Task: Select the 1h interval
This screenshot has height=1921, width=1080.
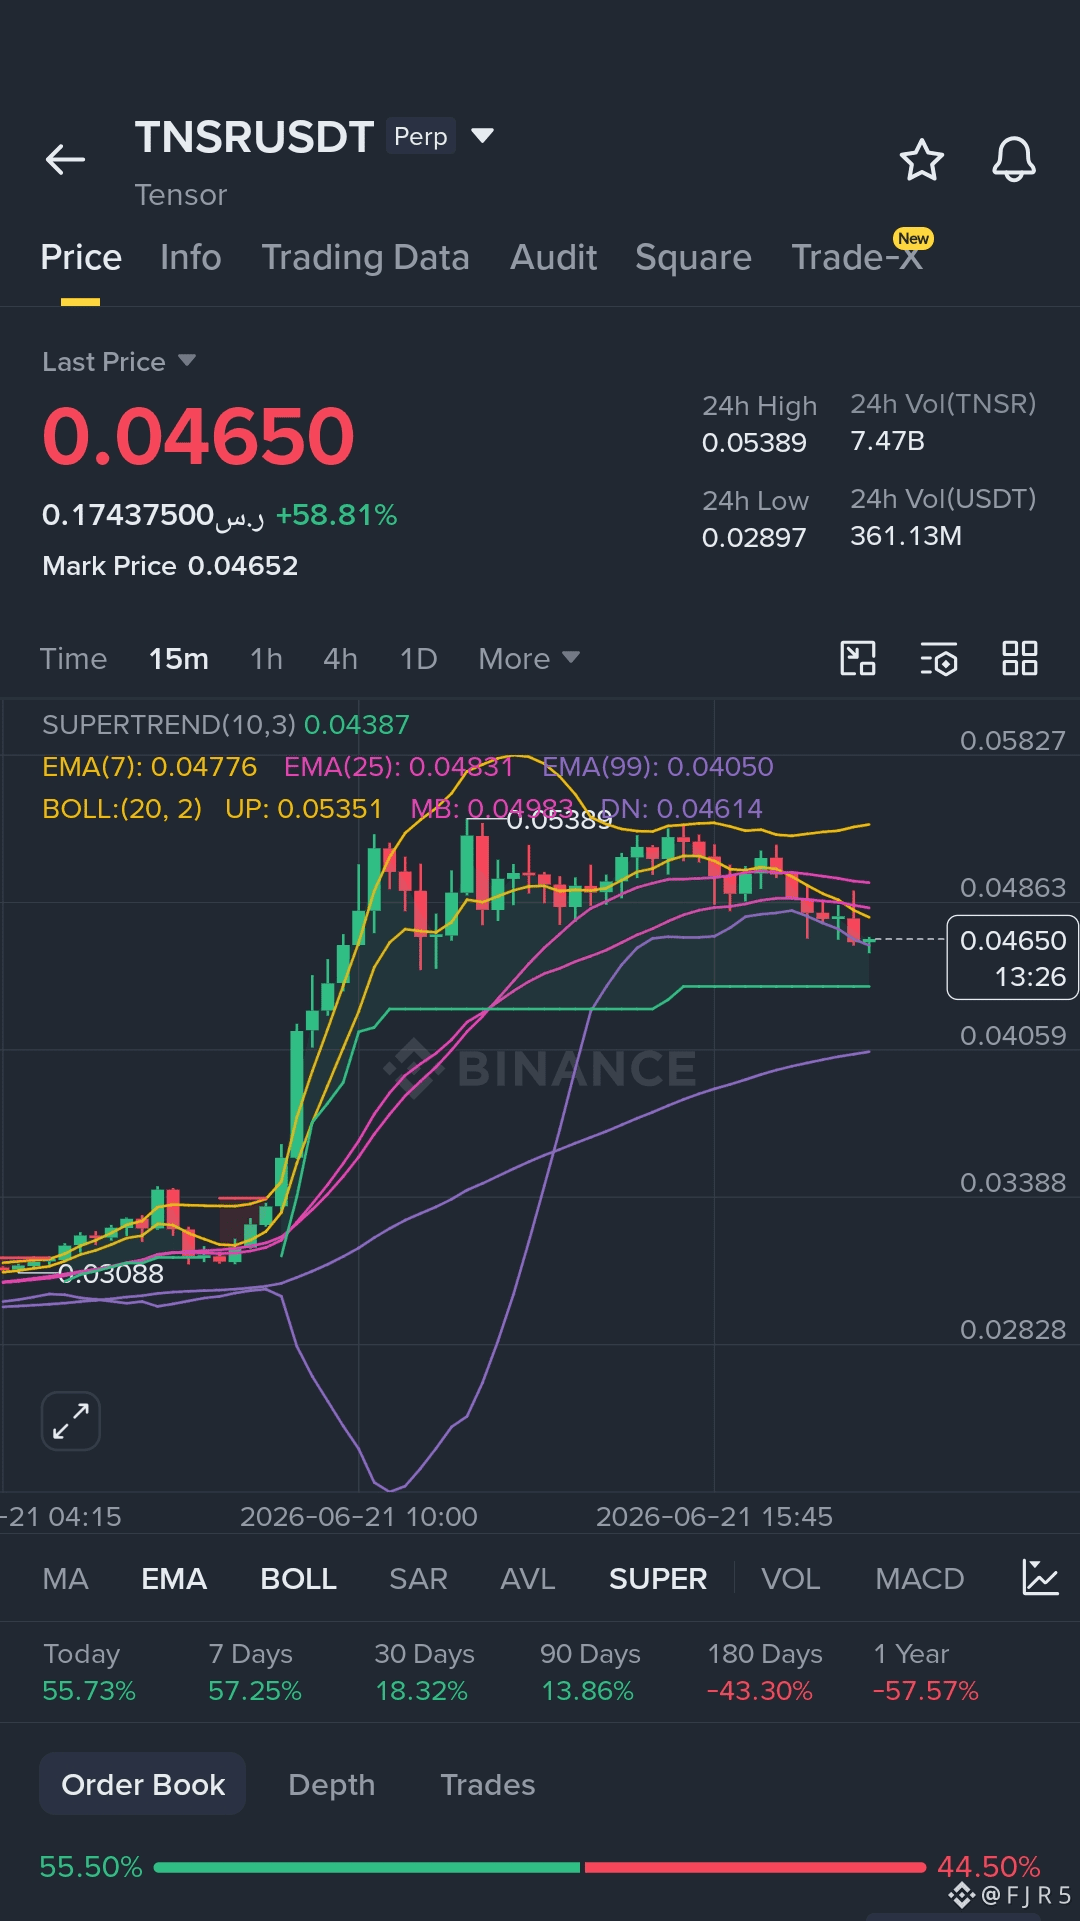Action: tap(266, 658)
